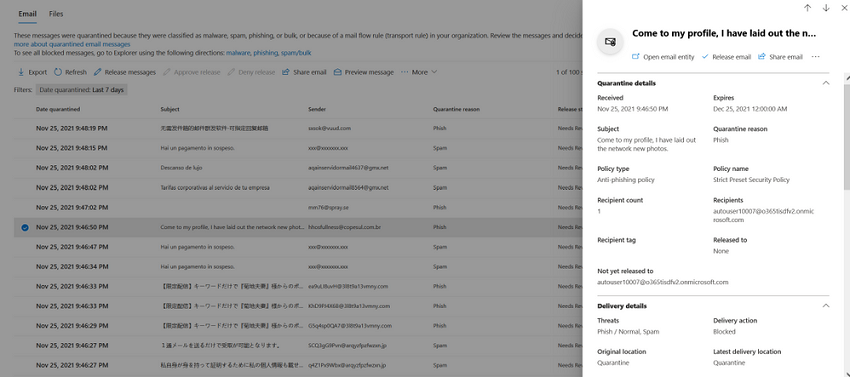Click the Blocked delivery action value

pyautogui.click(x=724, y=331)
